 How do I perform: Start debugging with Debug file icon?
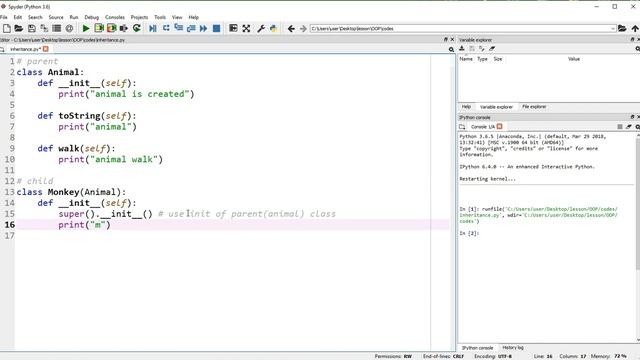[153, 28]
